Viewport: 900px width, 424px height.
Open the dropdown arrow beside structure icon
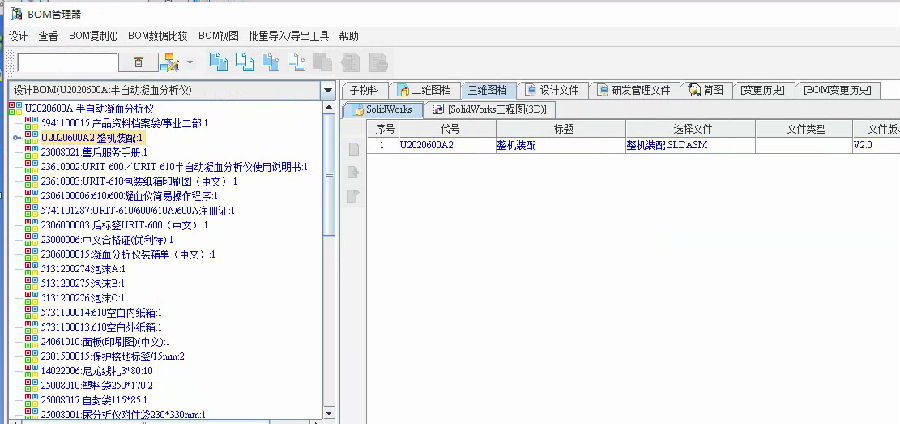coord(190,62)
